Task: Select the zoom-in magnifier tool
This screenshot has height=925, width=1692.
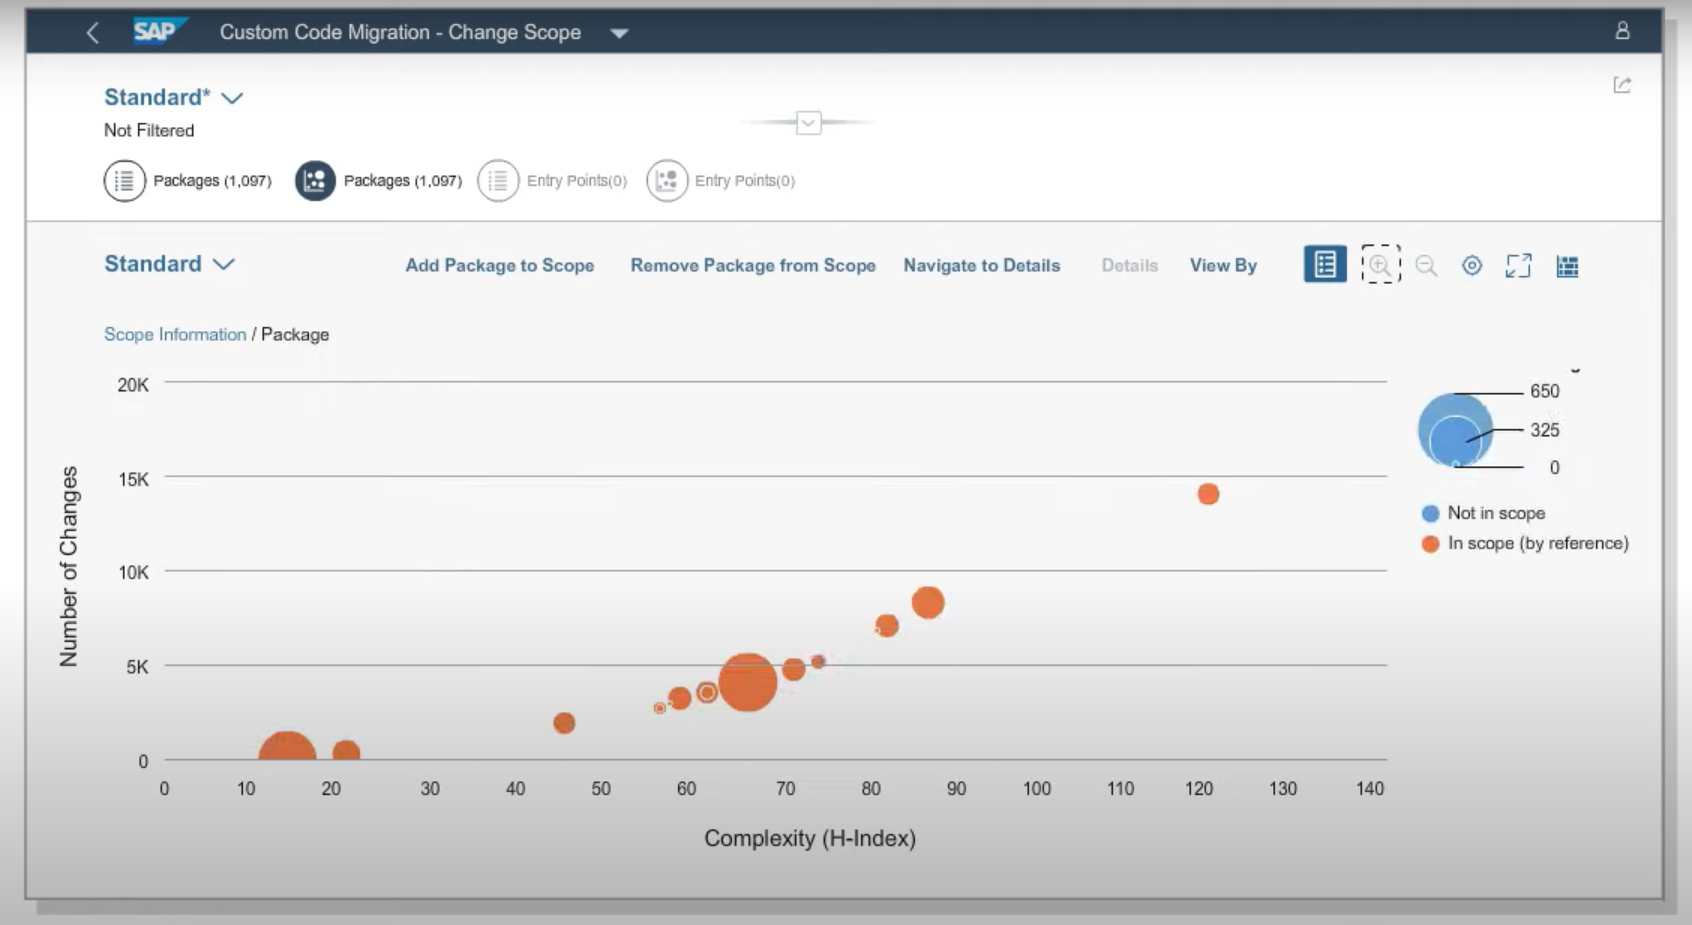Action: point(1381,265)
